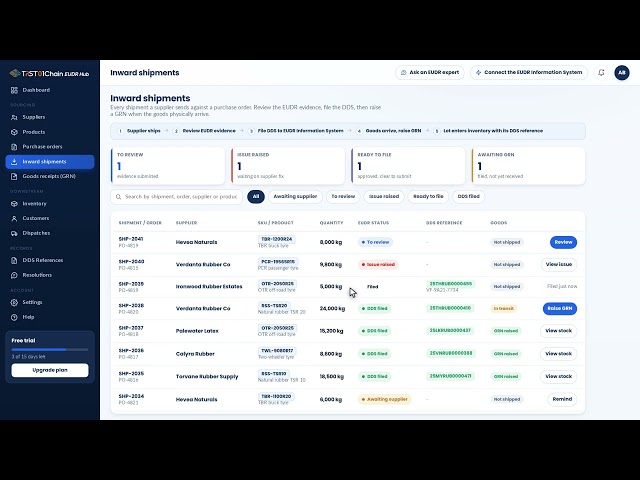The height and width of the screenshot is (480, 640).
Task: Click Remind for SHP-2034
Action: tap(562, 399)
